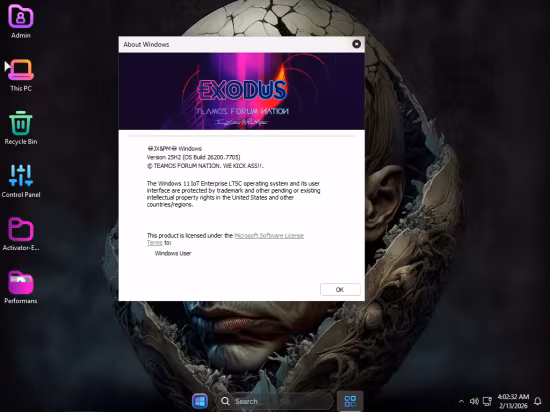Open the Task View taskbar icon
Screen dimensions: 550x412
point(350,401)
